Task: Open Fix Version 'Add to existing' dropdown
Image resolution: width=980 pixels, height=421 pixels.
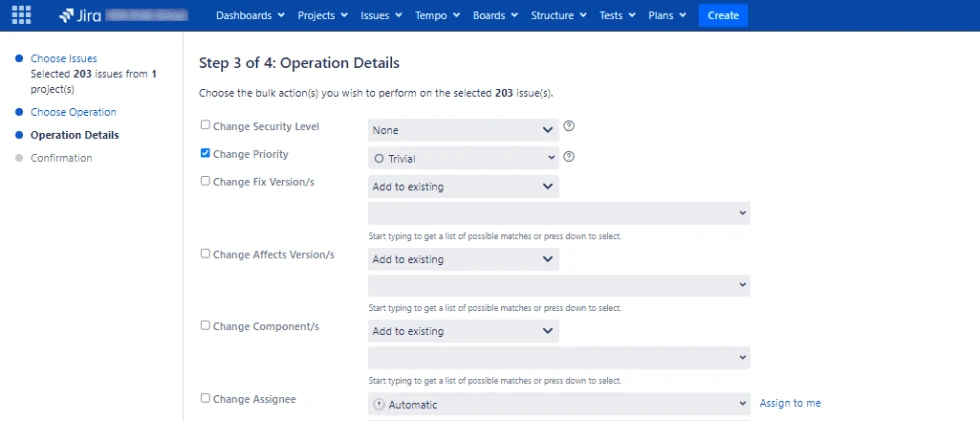Action: point(463,186)
